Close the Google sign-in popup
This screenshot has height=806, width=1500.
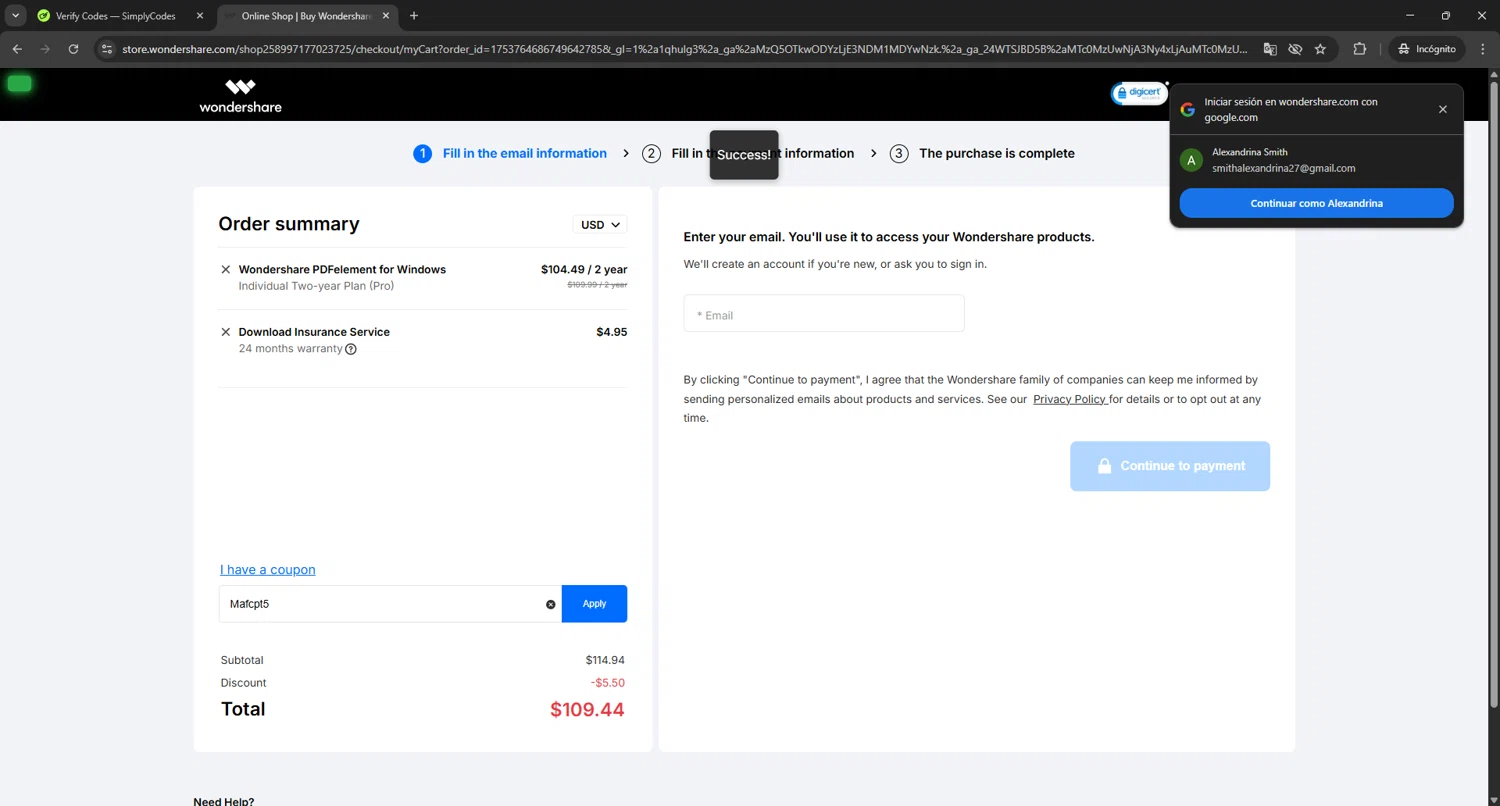click(1442, 109)
